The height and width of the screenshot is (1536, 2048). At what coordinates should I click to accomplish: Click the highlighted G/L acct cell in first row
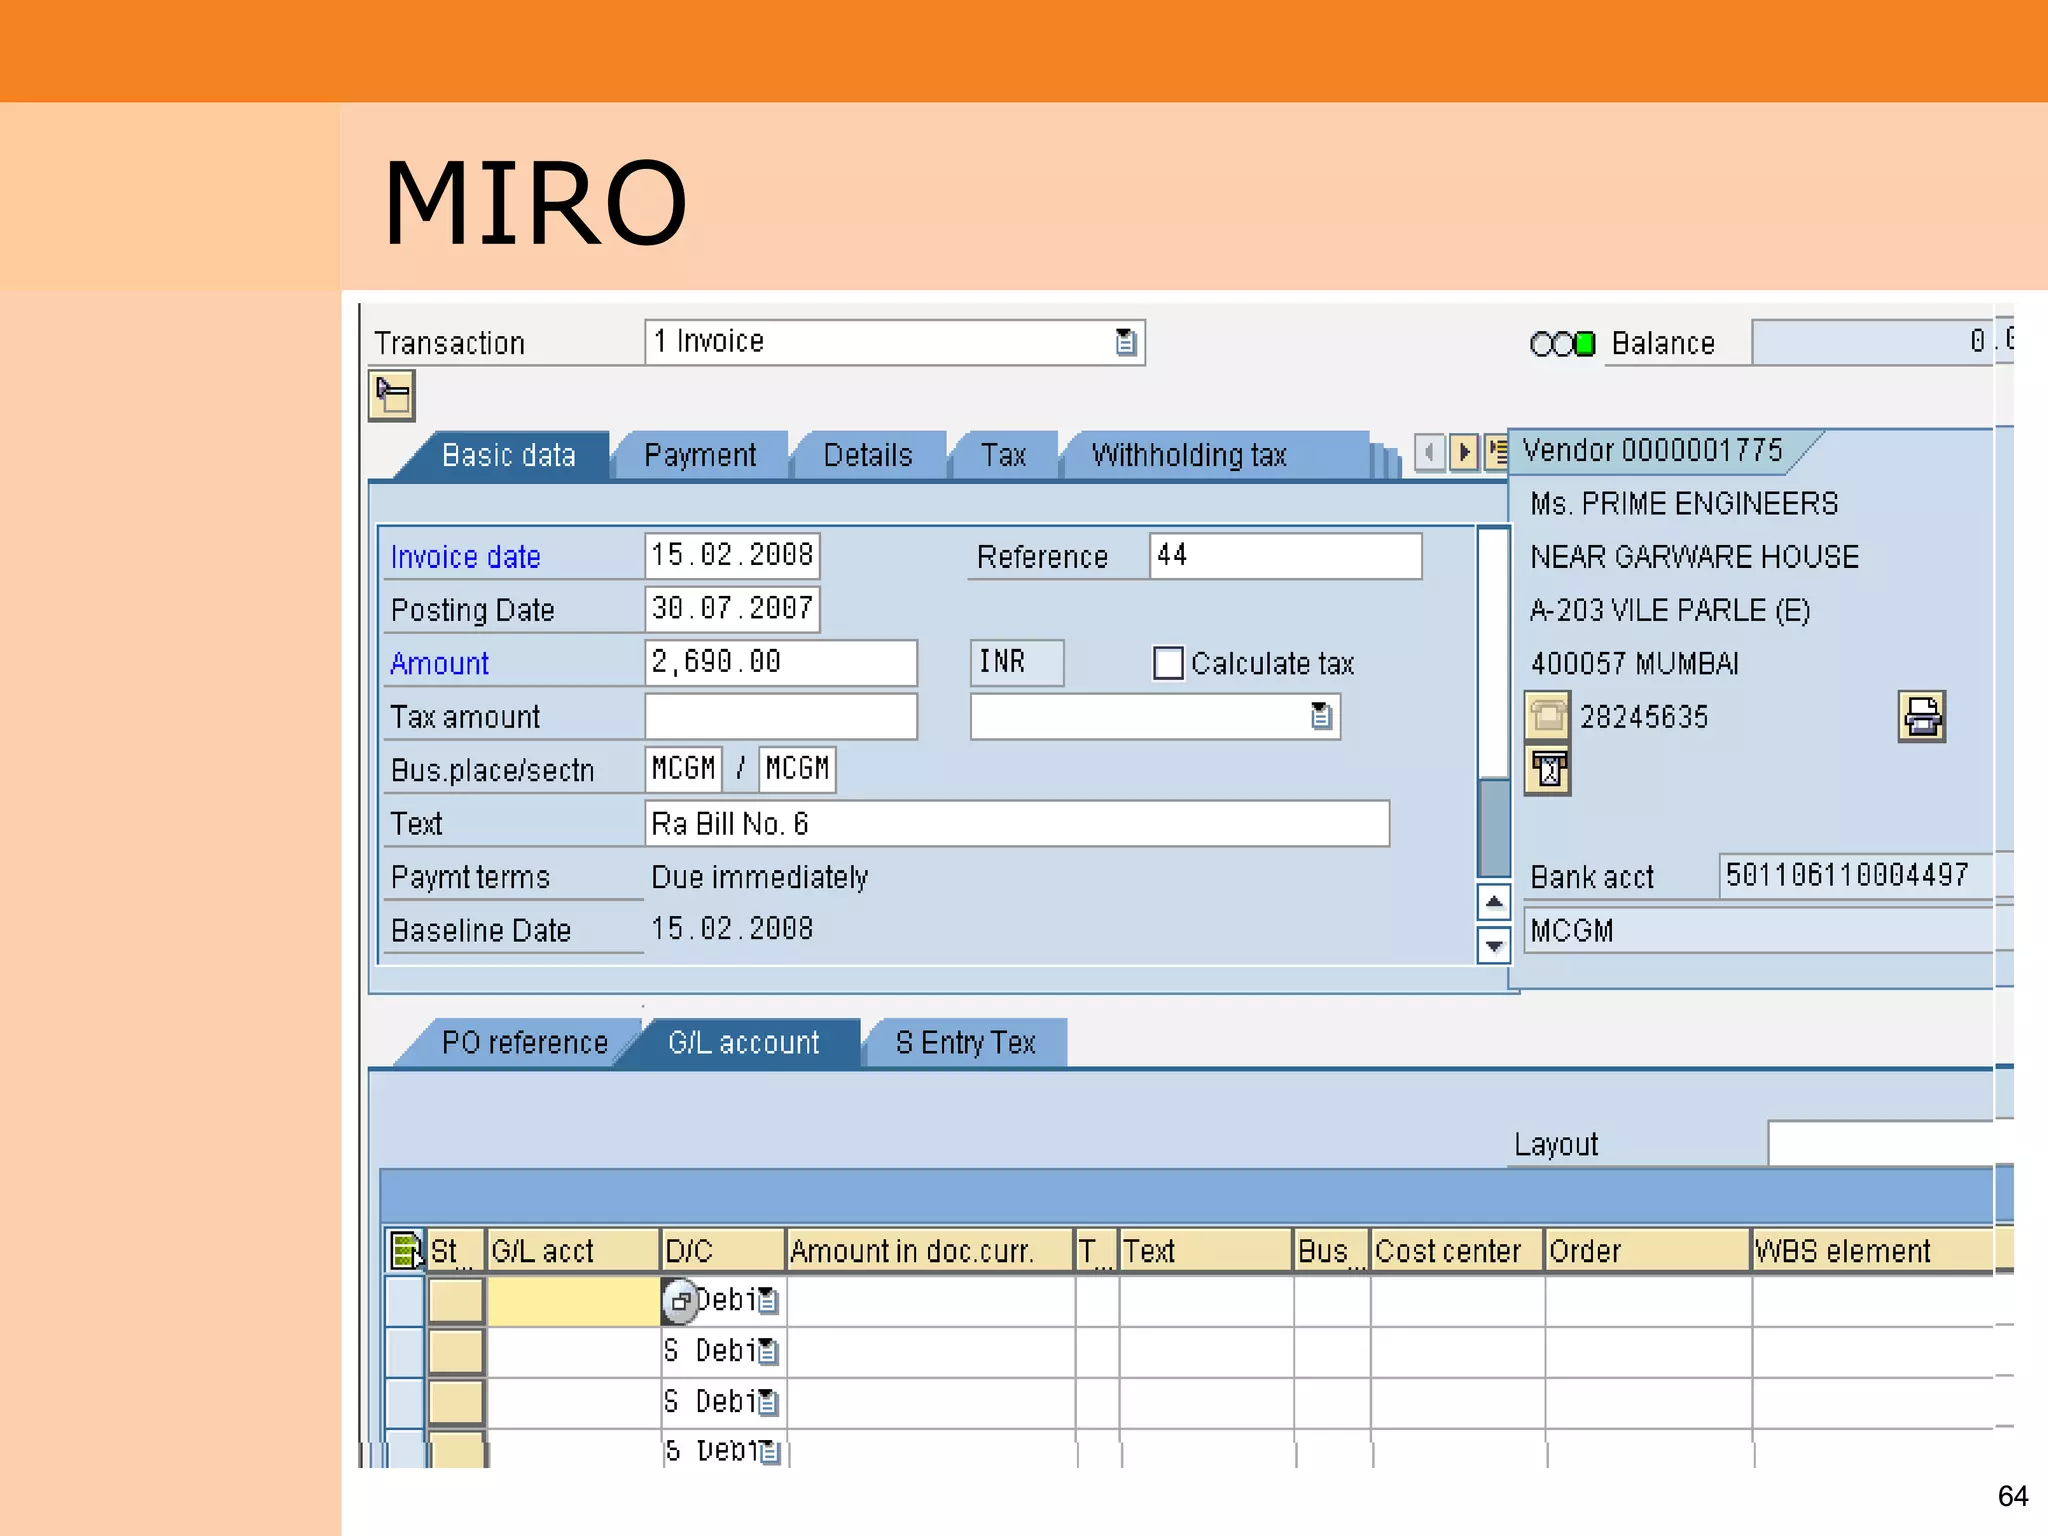pyautogui.click(x=573, y=1301)
